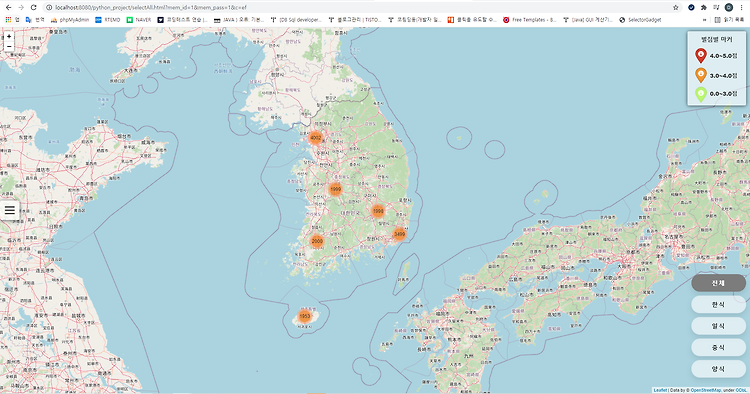Filter by Korean food with 한식 button

[718, 305]
